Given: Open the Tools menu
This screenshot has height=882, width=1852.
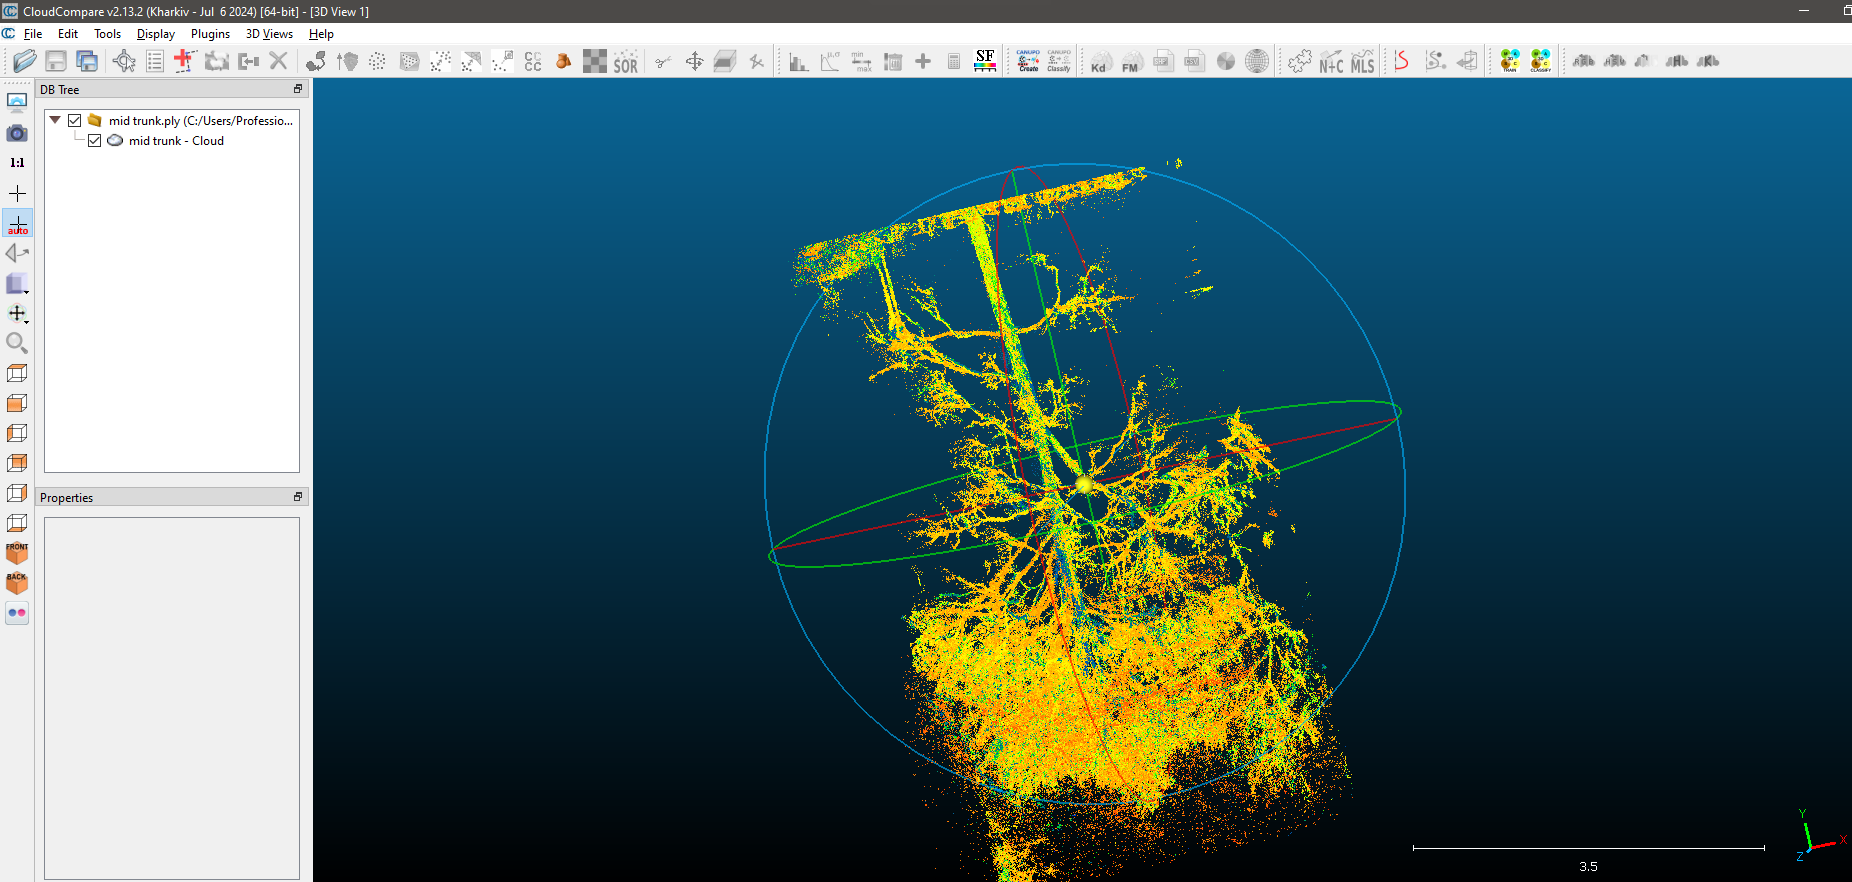Looking at the screenshot, I should 107,34.
